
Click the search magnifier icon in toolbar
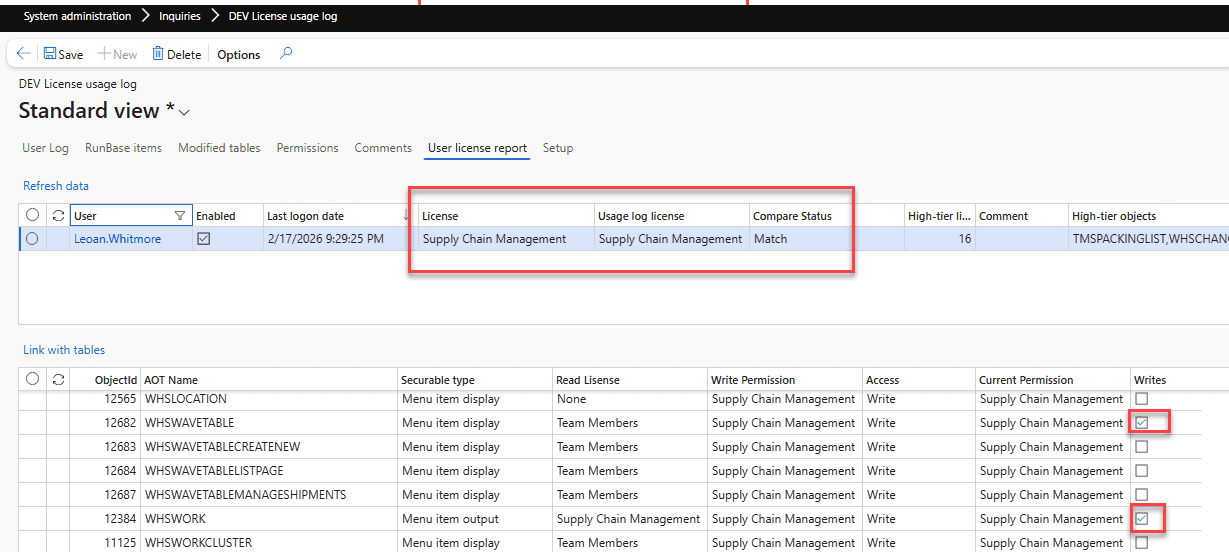click(286, 54)
